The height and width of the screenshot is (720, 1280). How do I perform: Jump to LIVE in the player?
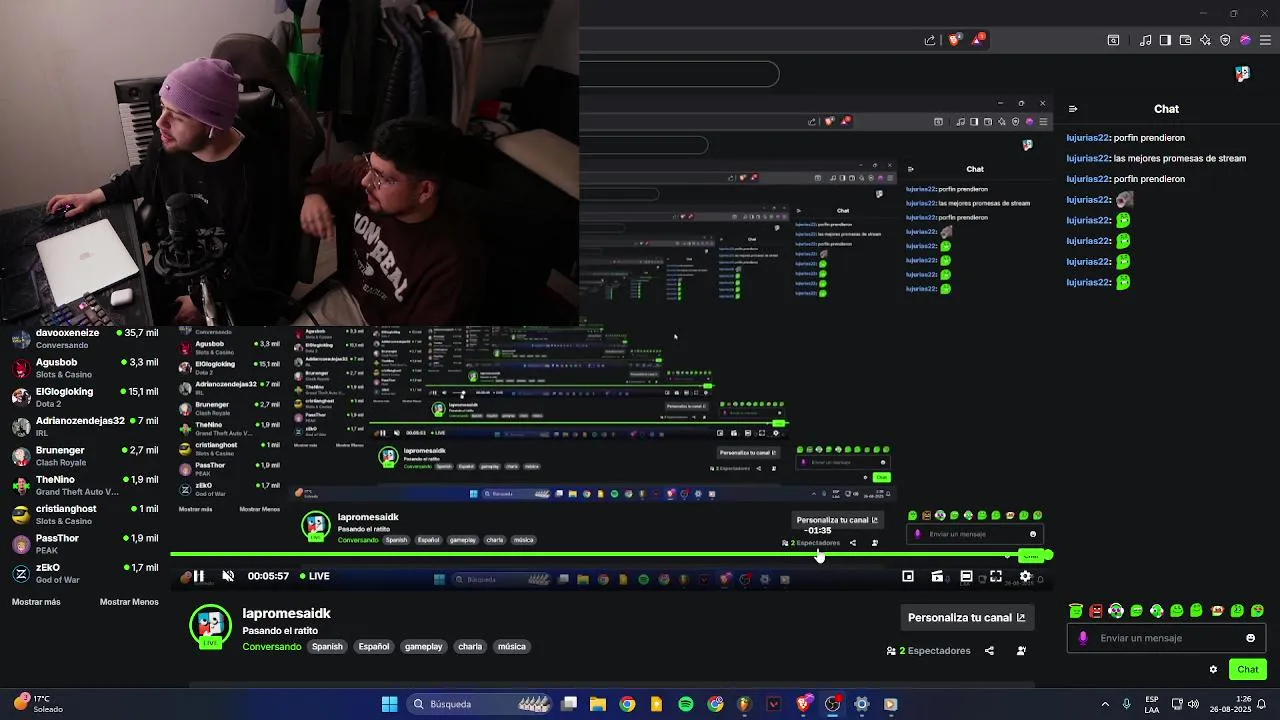(315, 576)
